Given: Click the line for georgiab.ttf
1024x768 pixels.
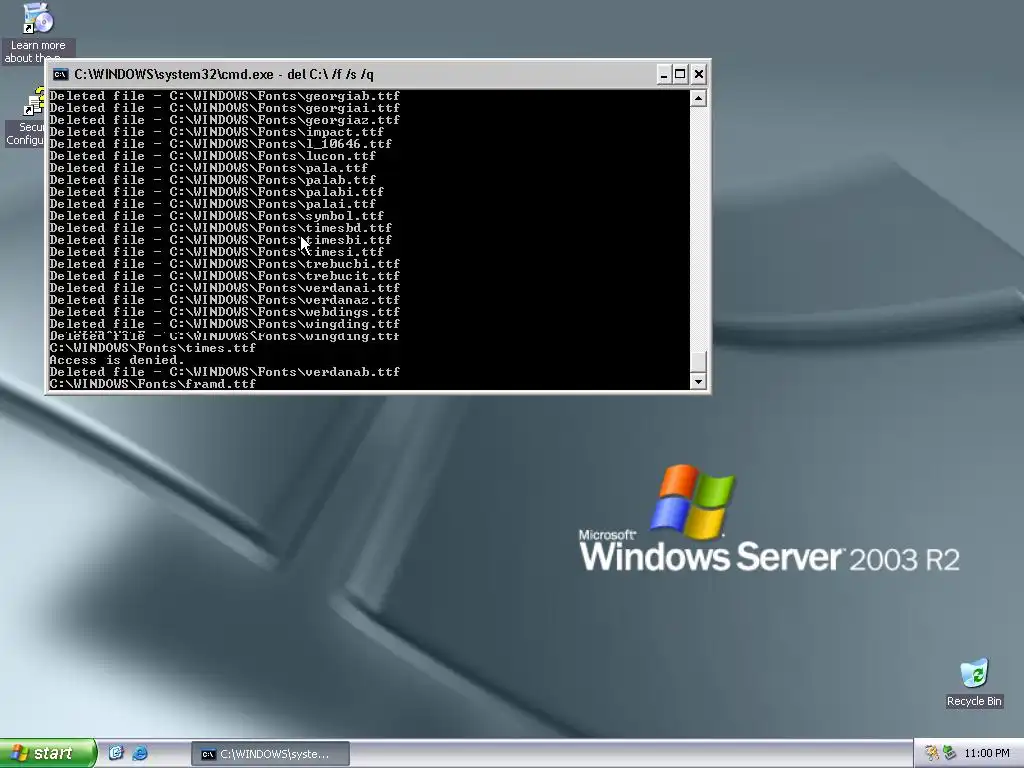Looking at the screenshot, I should (225, 96).
